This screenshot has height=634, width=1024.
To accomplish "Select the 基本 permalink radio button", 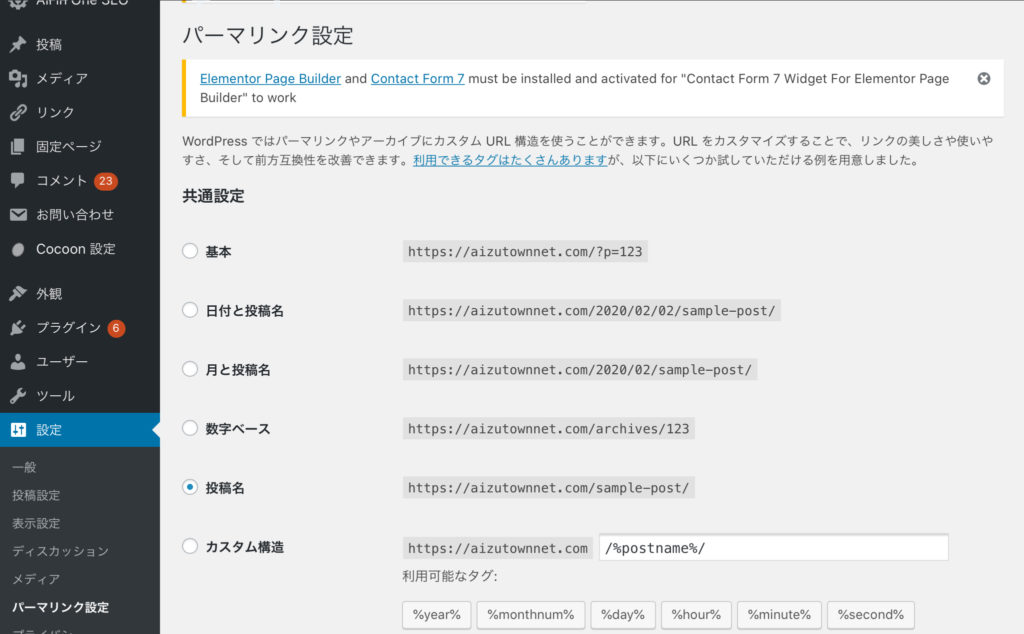I will click(190, 251).
